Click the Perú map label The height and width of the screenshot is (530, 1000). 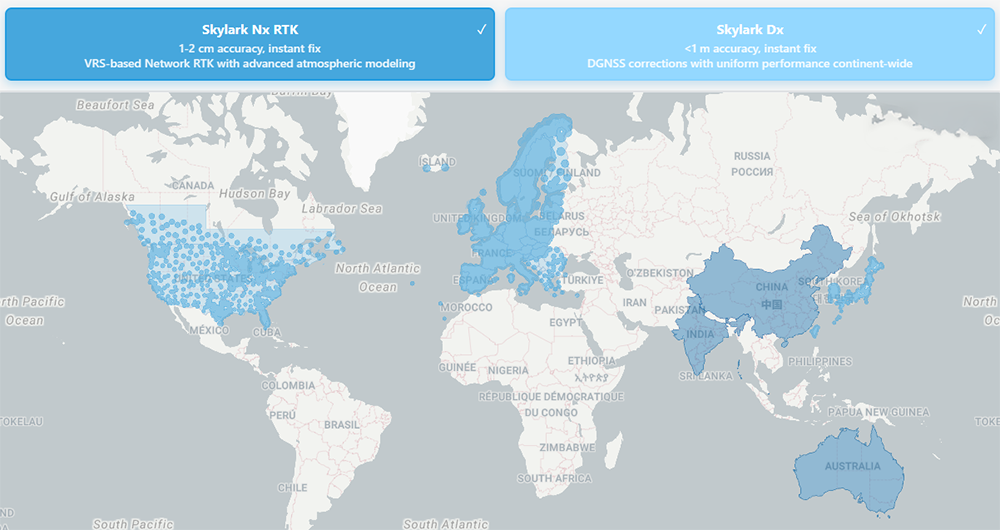[x=283, y=415]
